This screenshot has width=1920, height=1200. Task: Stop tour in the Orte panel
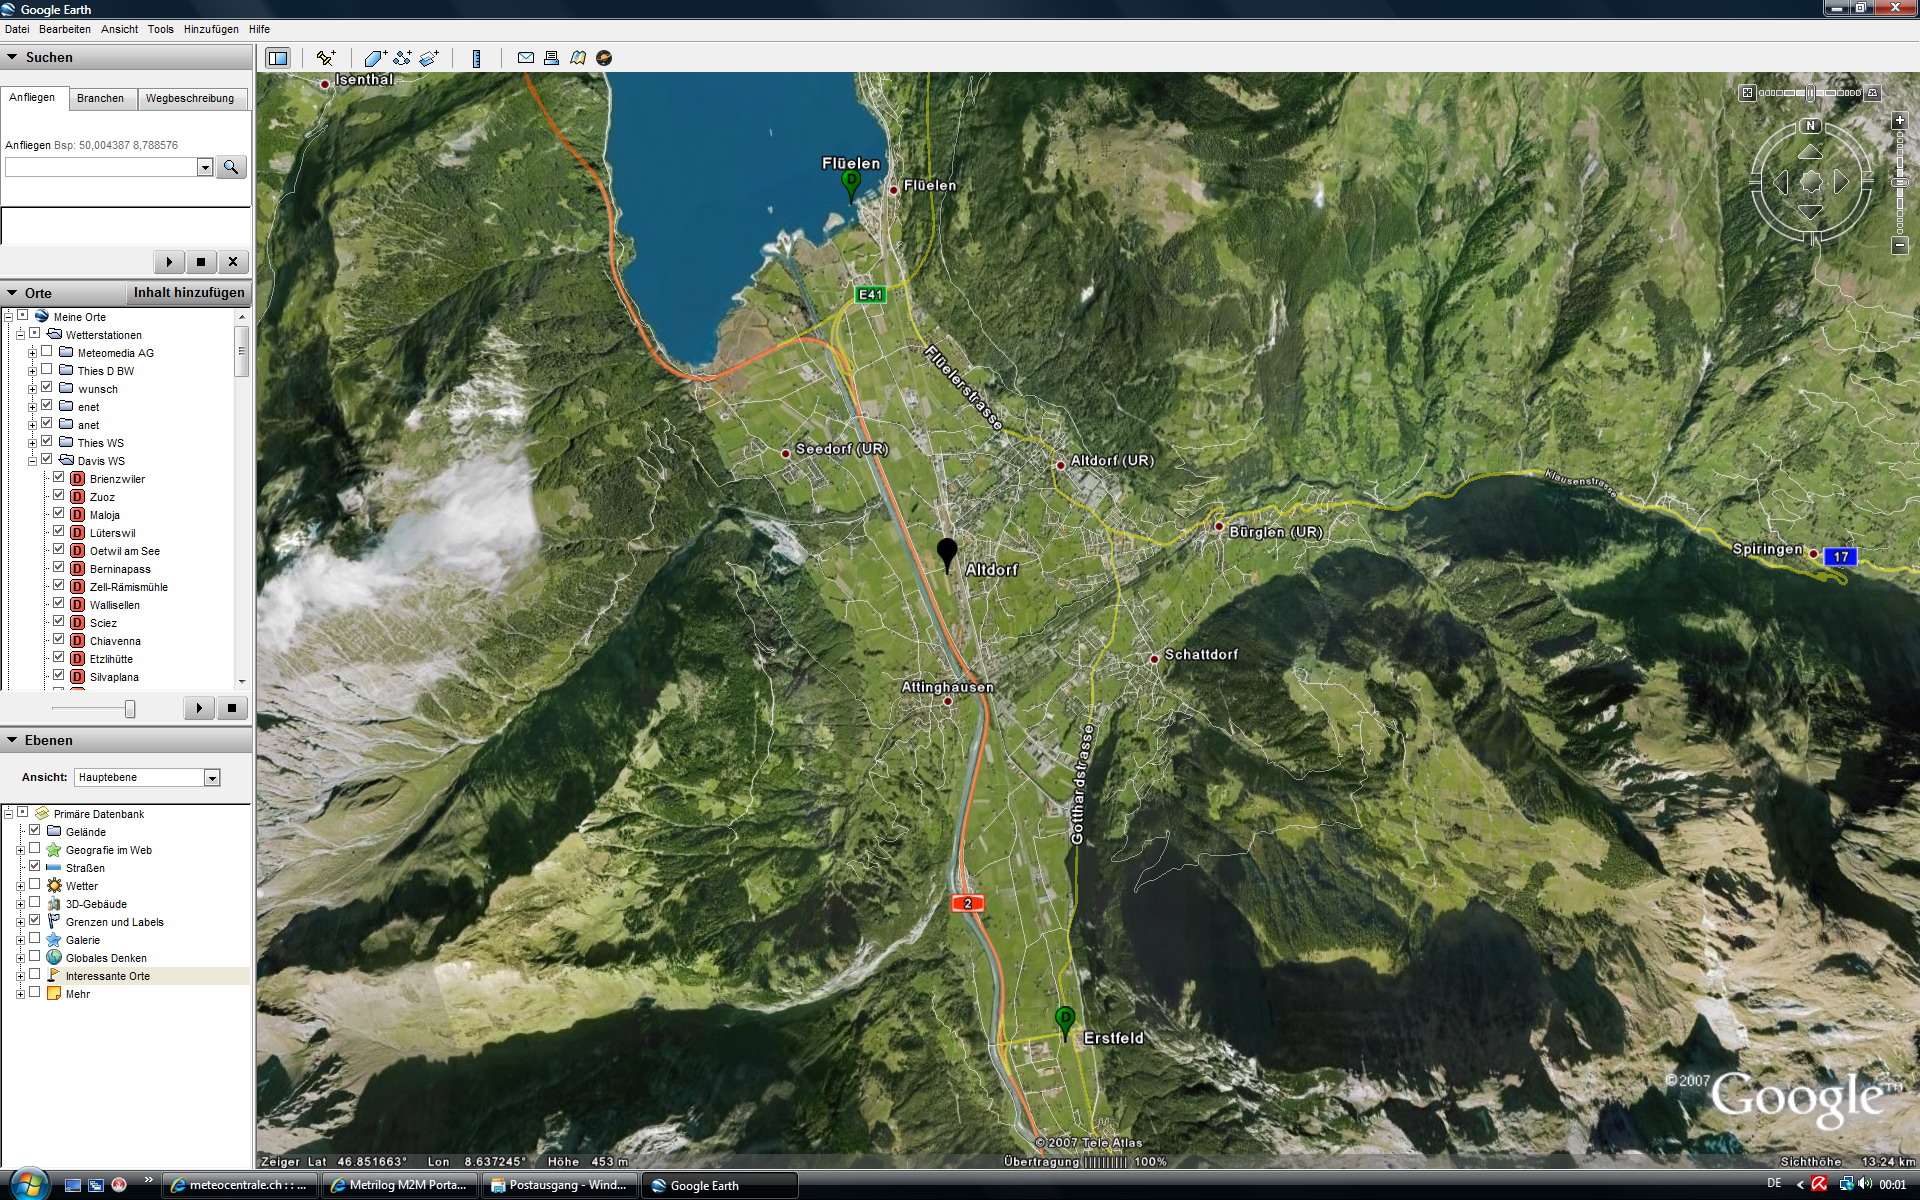click(232, 708)
